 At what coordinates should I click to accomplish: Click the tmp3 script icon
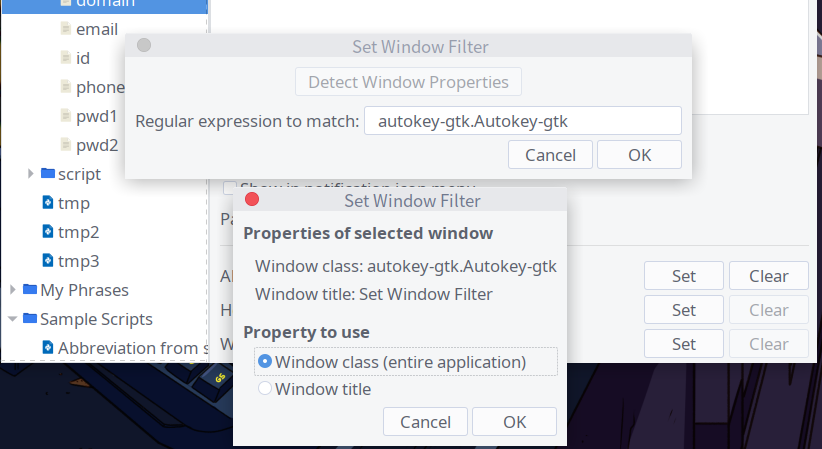click(48, 261)
